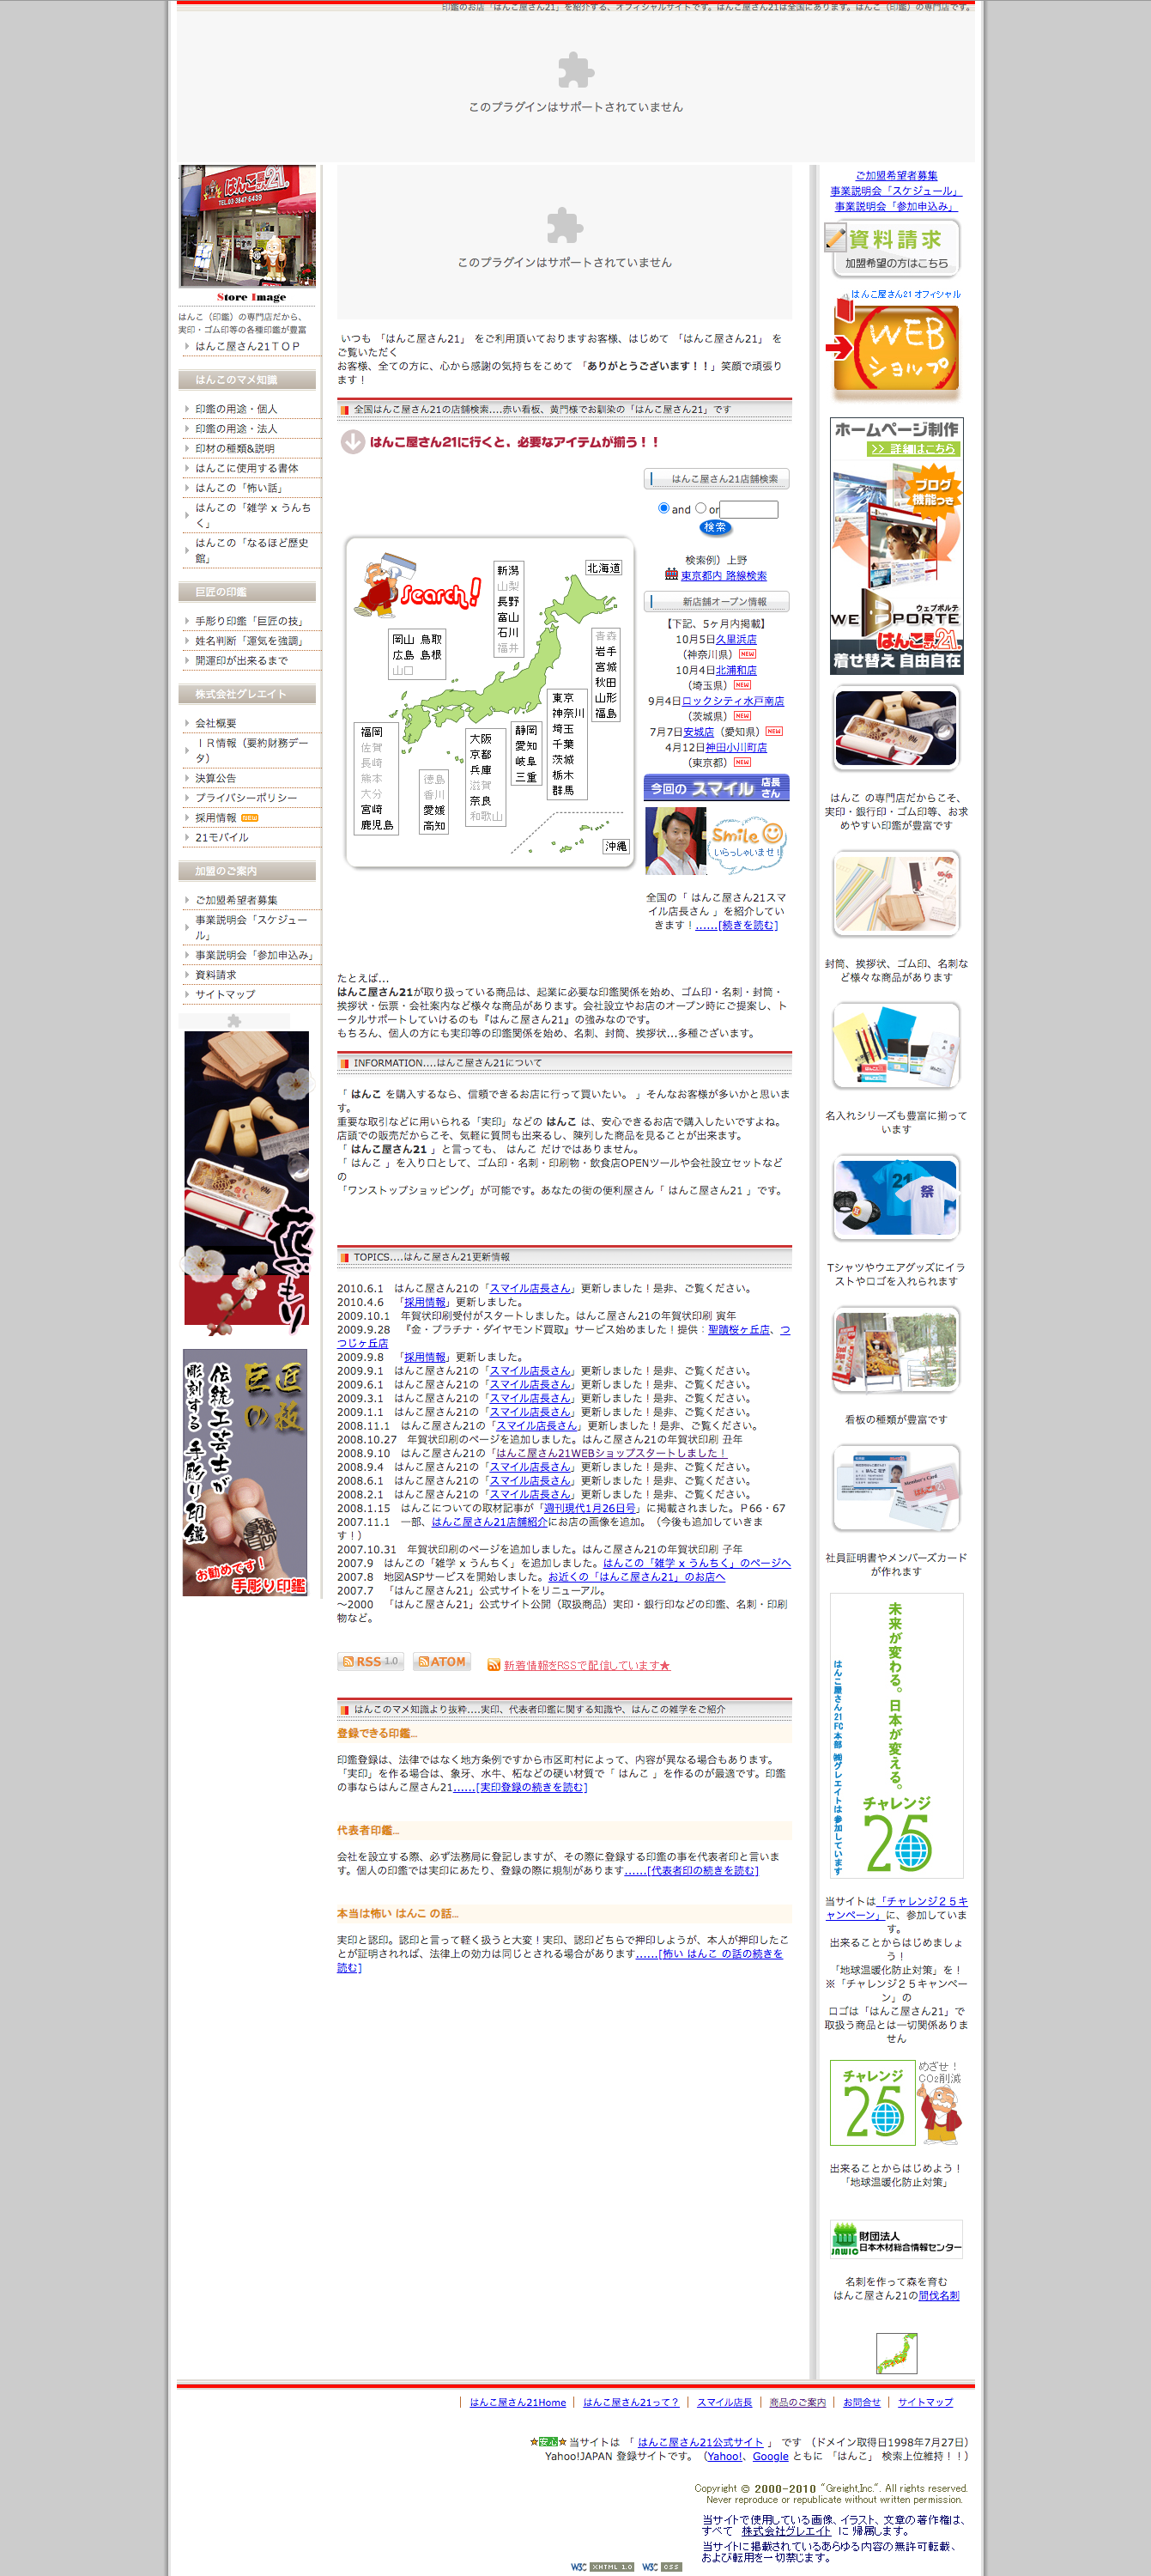This screenshot has width=1151, height=2576.
Task: Click the small Japan map icon
Action: tap(896, 2353)
